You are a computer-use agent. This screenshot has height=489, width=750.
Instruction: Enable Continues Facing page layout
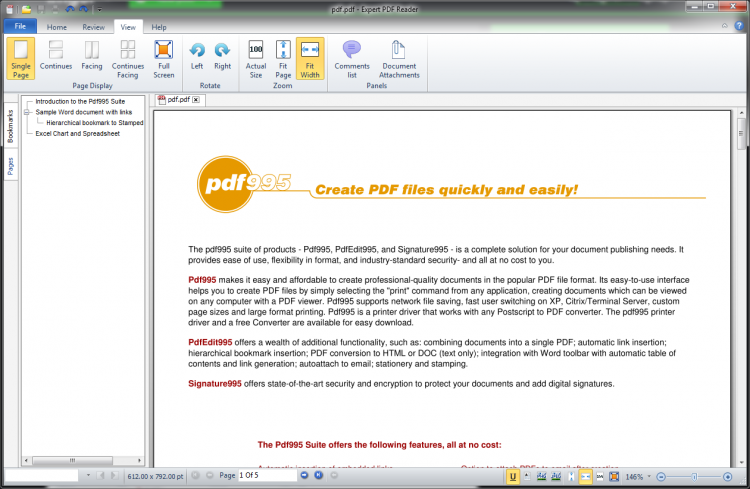pyautogui.click(x=128, y=59)
